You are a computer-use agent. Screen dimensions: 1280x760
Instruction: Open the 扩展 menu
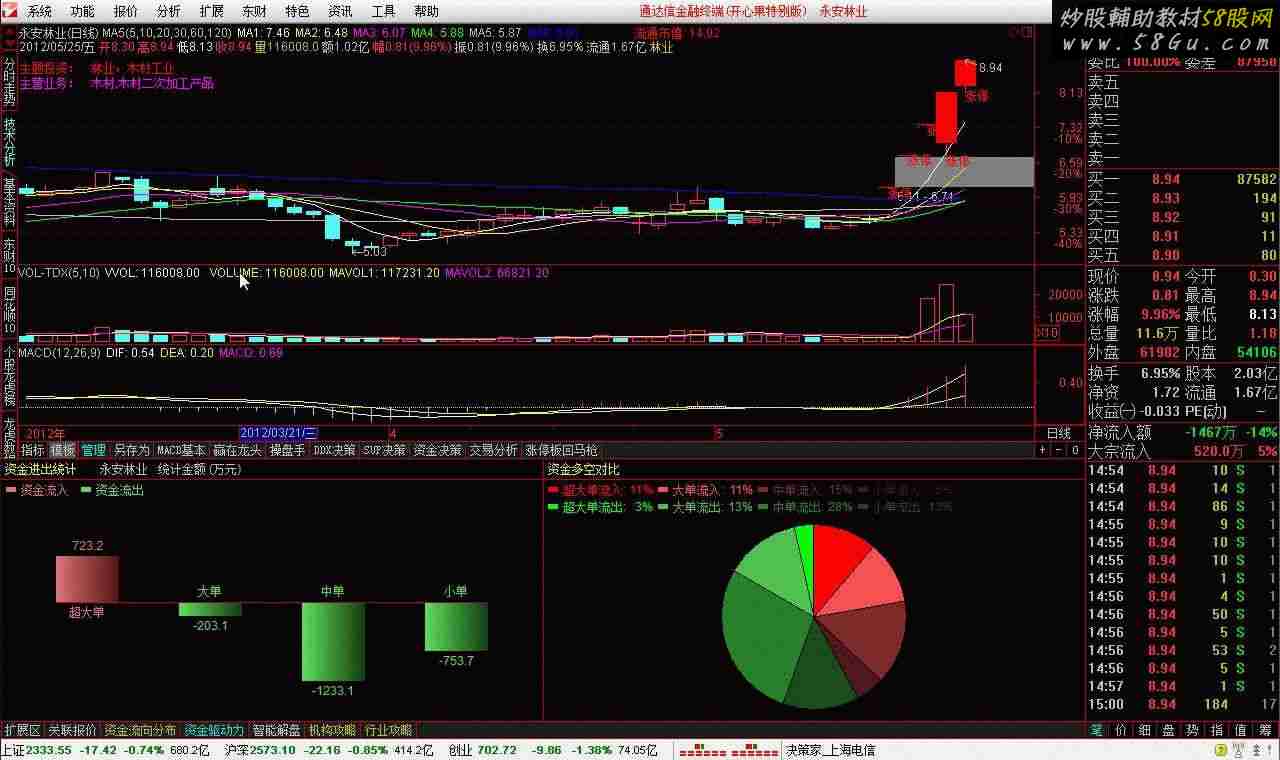click(211, 11)
